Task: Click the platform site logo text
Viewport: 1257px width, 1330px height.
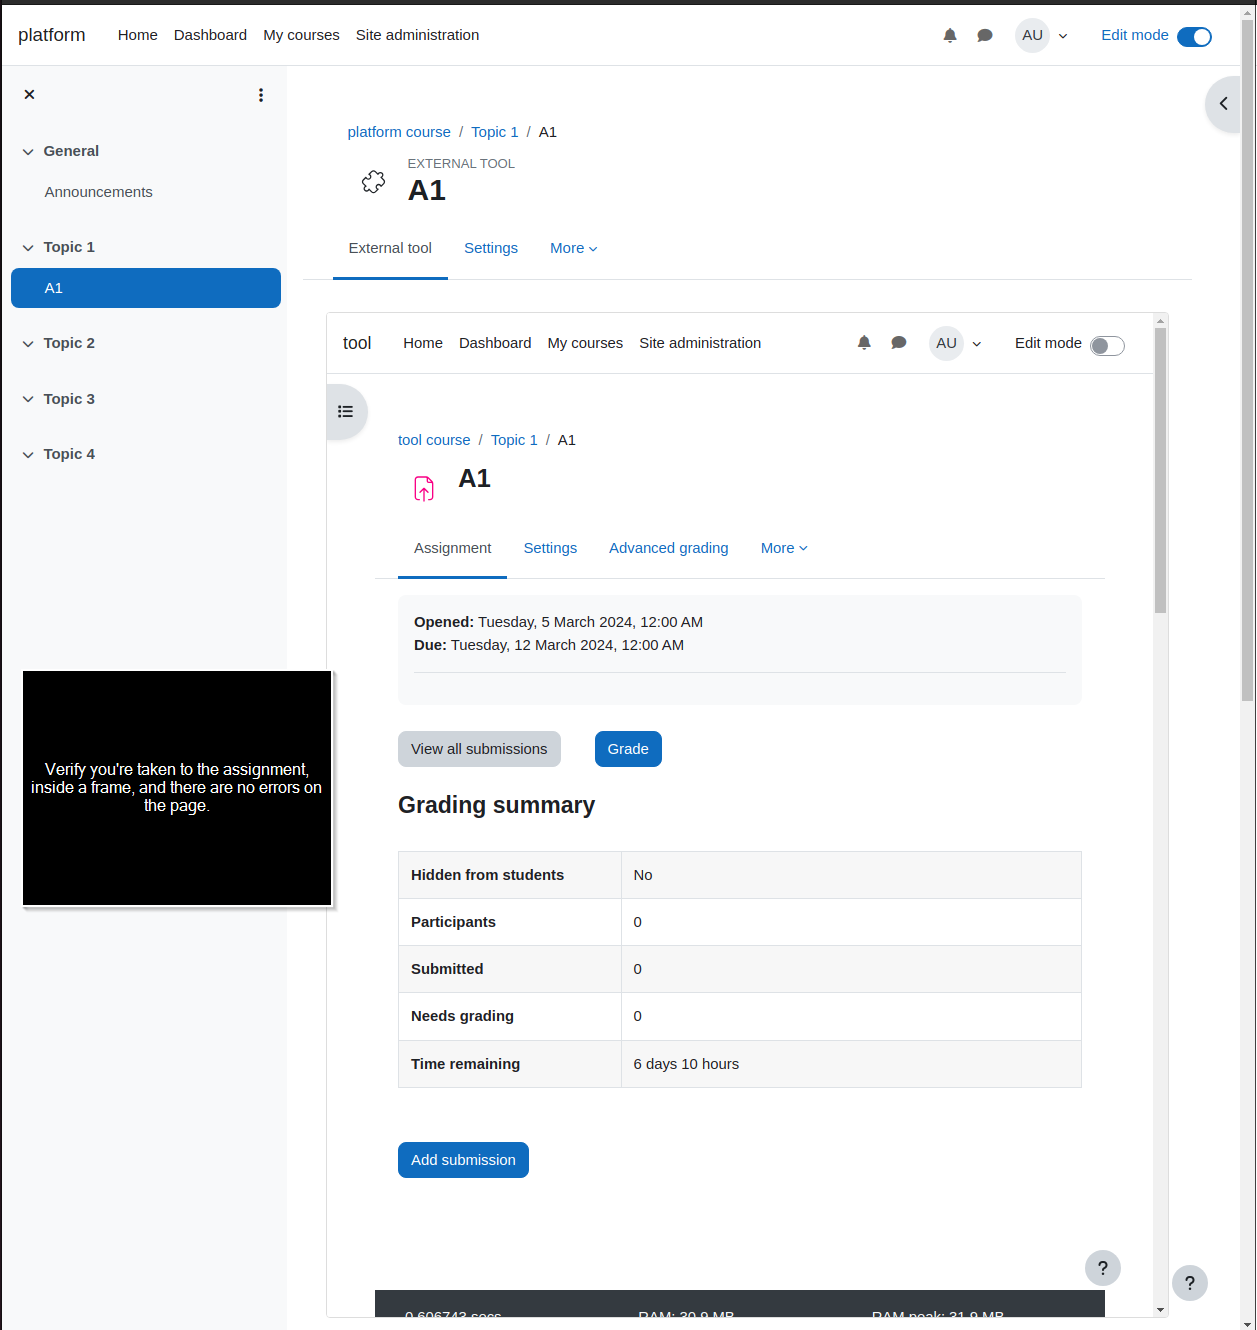Action: pos(52,35)
